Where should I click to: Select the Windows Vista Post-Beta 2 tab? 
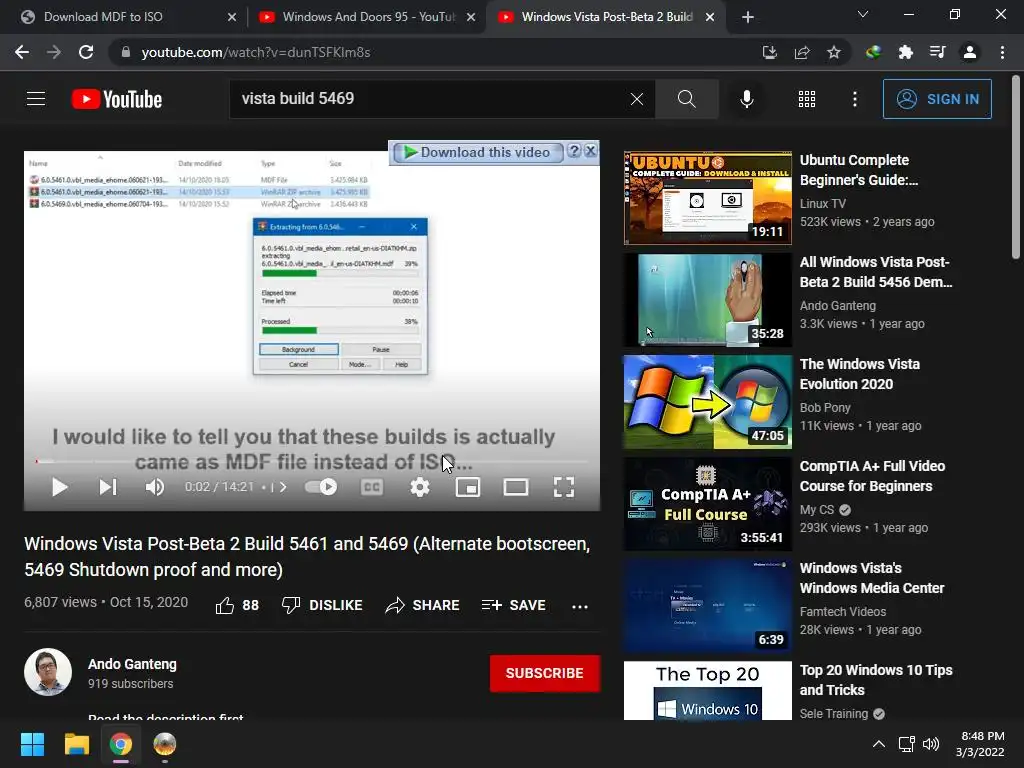click(607, 17)
